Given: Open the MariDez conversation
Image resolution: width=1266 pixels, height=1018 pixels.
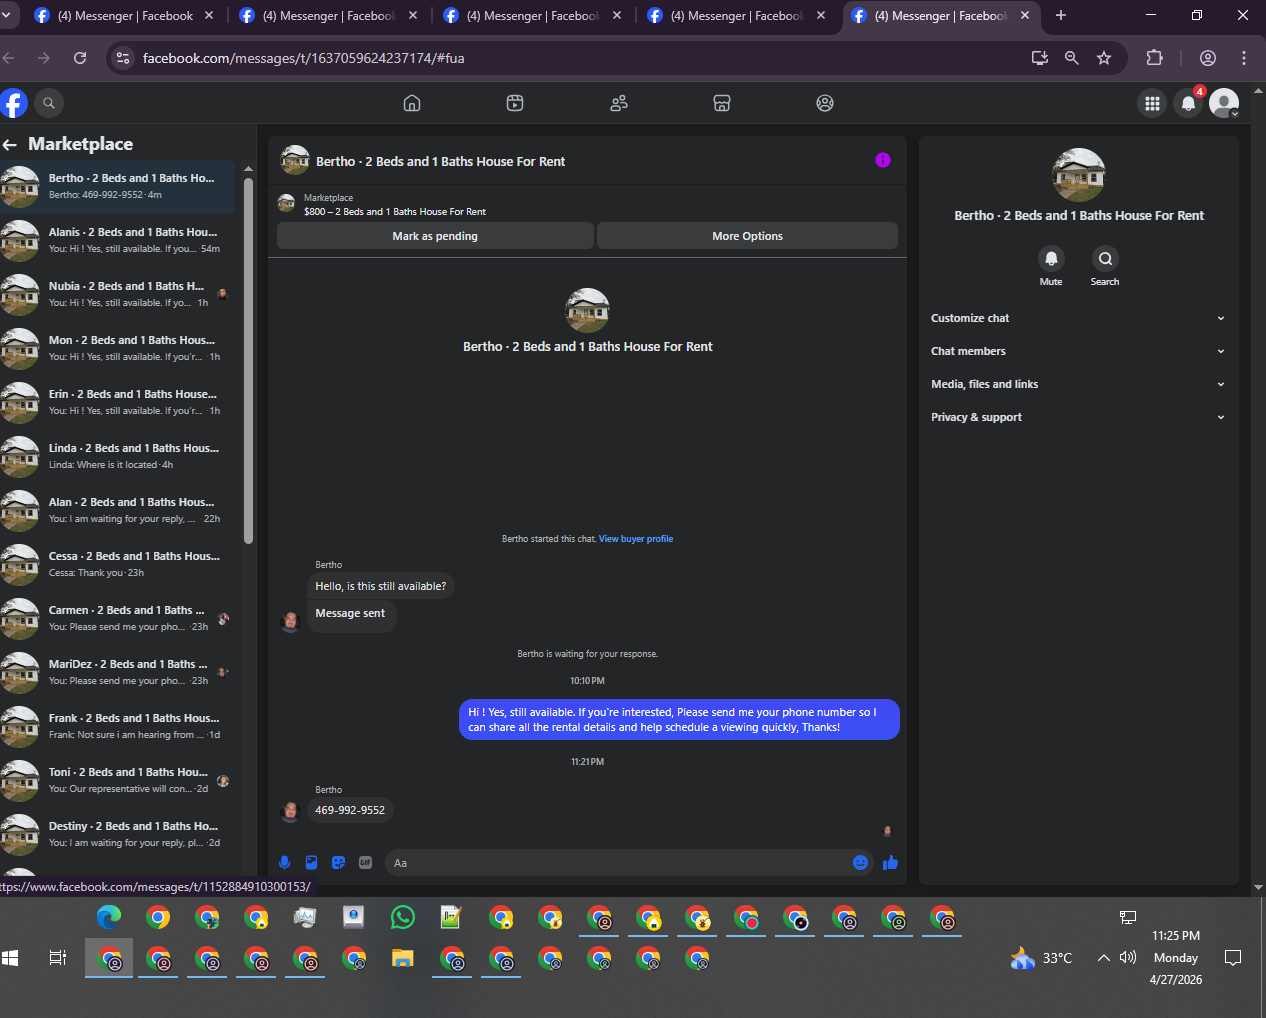Looking at the screenshot, I should click(118, 672).
